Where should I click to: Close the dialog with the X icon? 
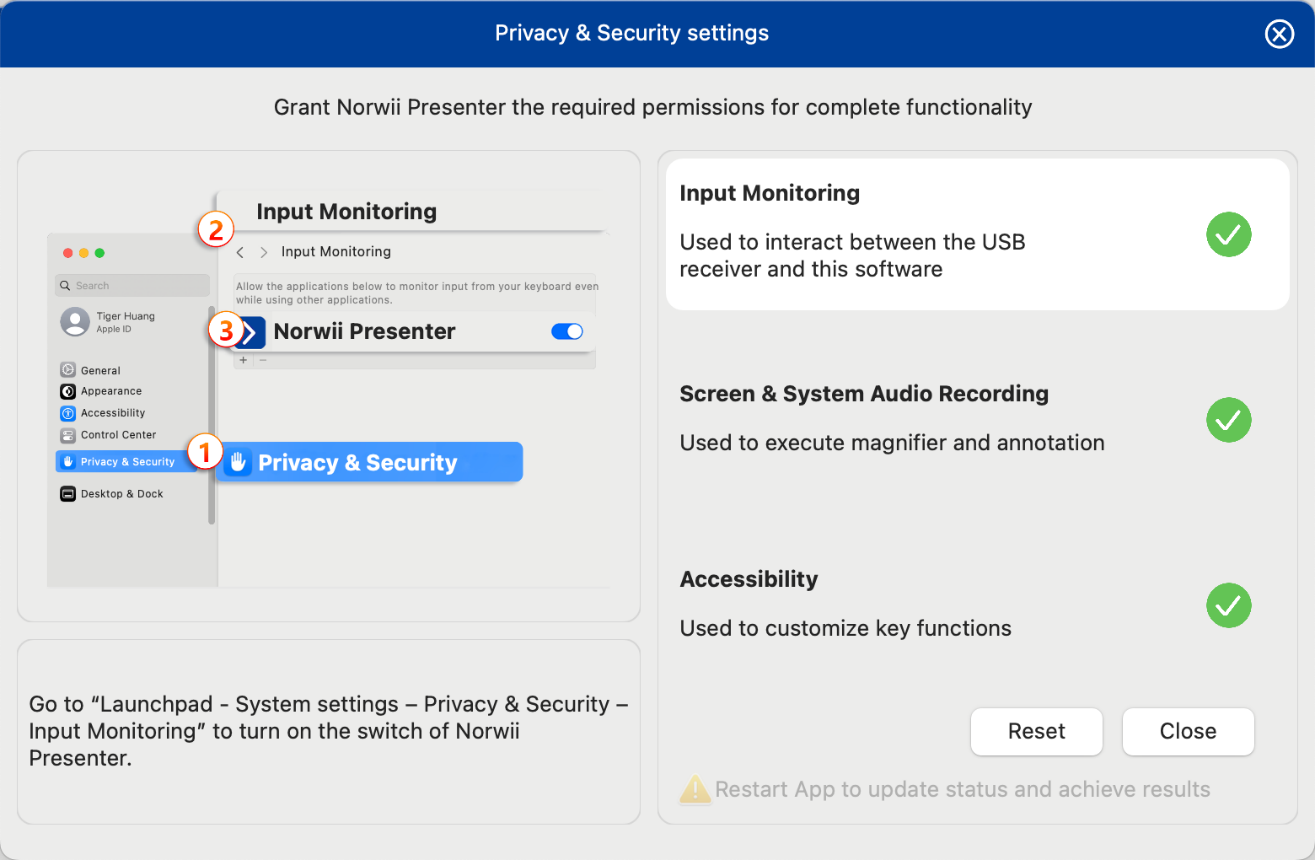pos(1279,34)
